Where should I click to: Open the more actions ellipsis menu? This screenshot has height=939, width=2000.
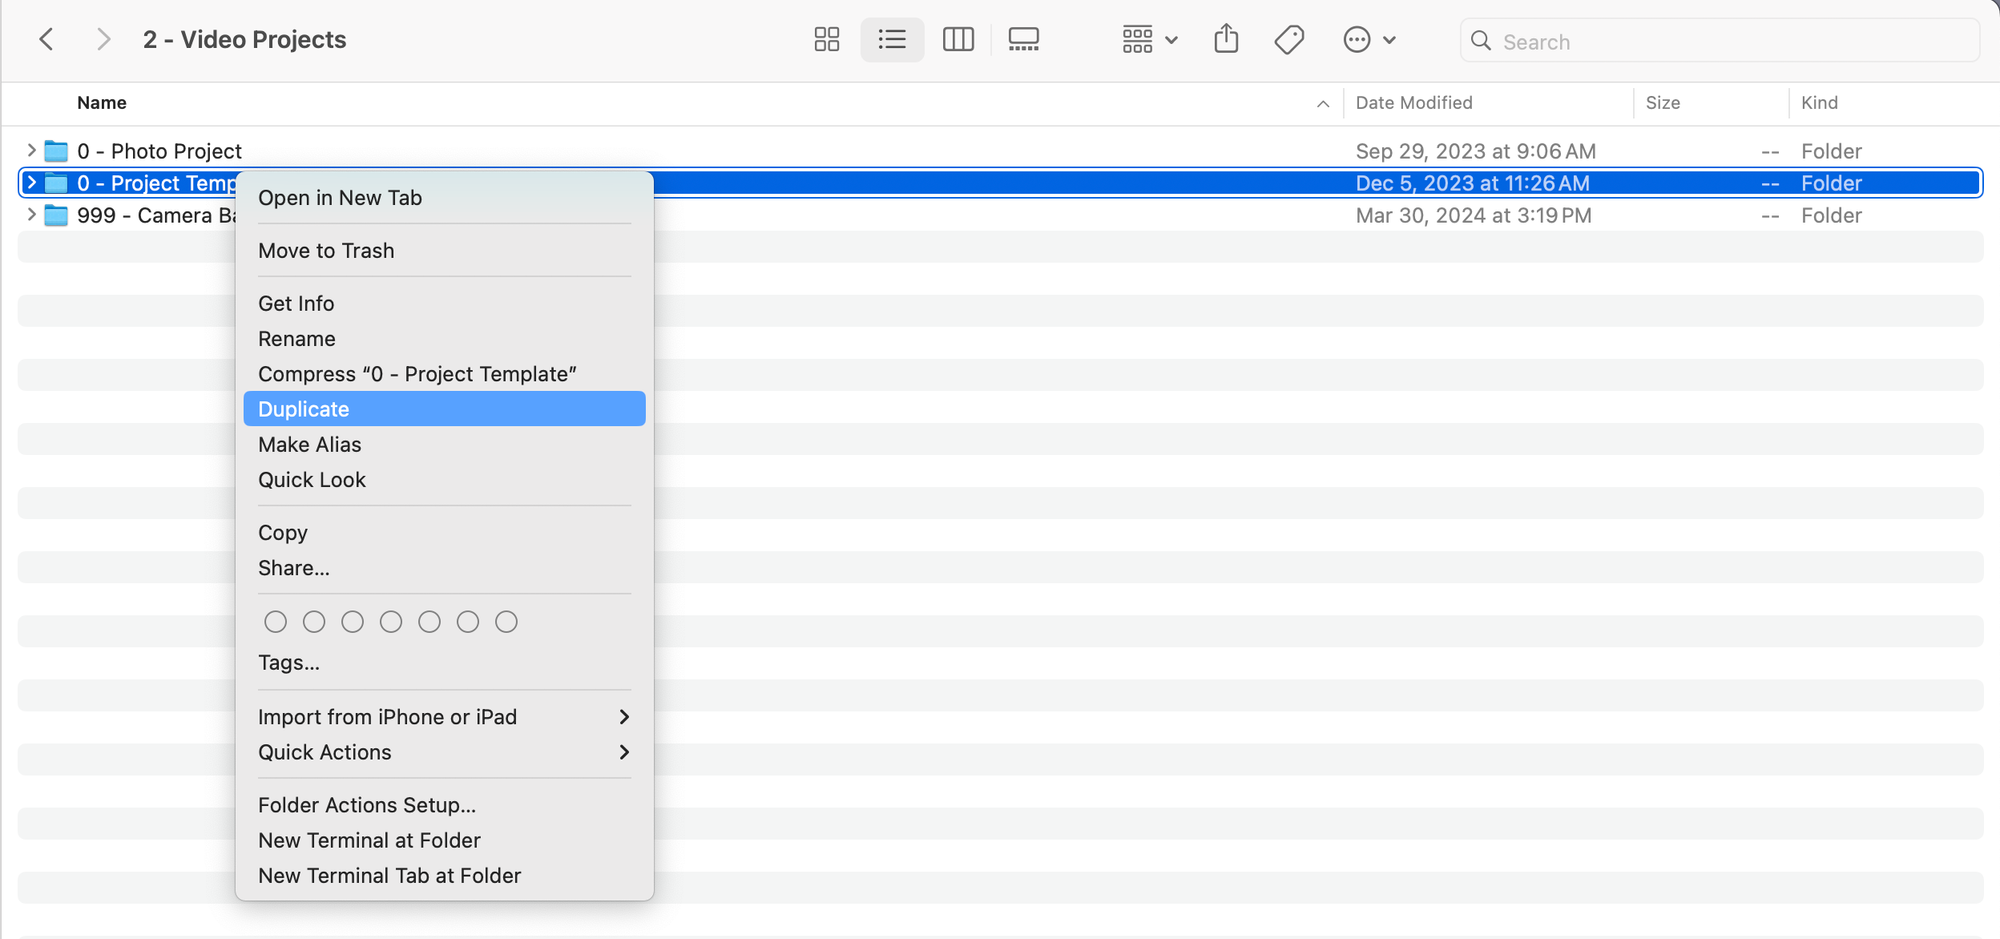[x=1356, y=39]
